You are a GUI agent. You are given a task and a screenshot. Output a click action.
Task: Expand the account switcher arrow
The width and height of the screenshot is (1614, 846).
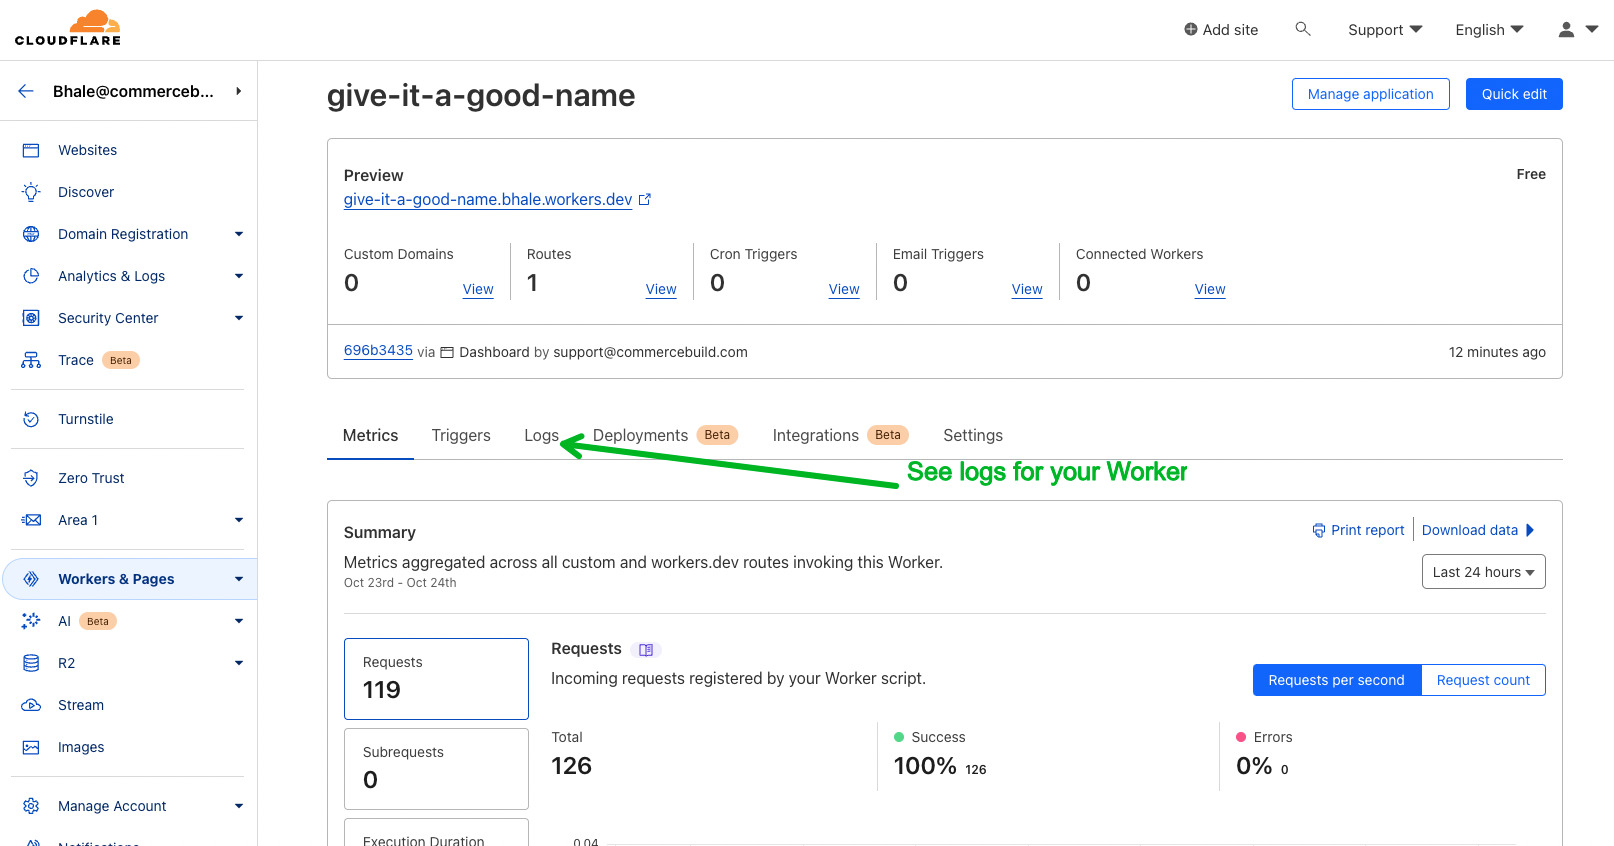pyautogui.click(x=238, y=91)
